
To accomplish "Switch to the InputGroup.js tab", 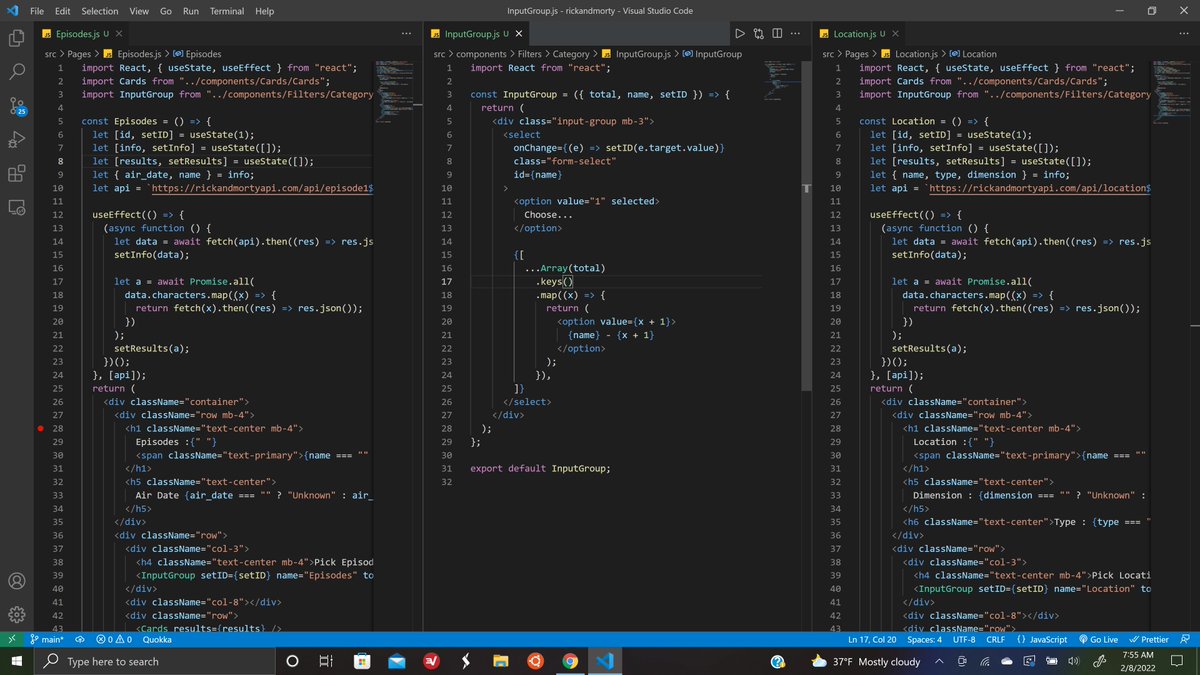I will click(x=478, y=34).
